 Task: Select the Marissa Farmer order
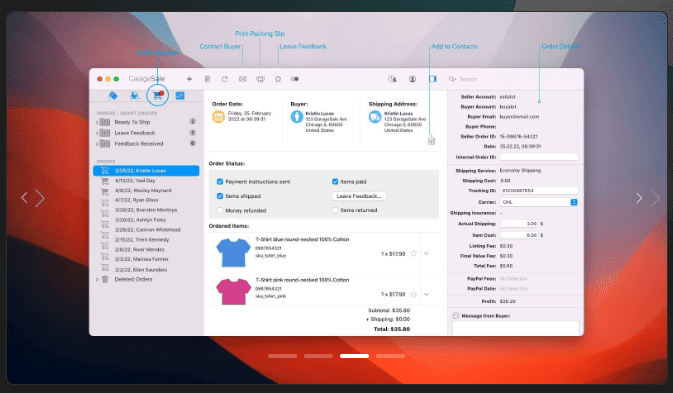(146, 260)
